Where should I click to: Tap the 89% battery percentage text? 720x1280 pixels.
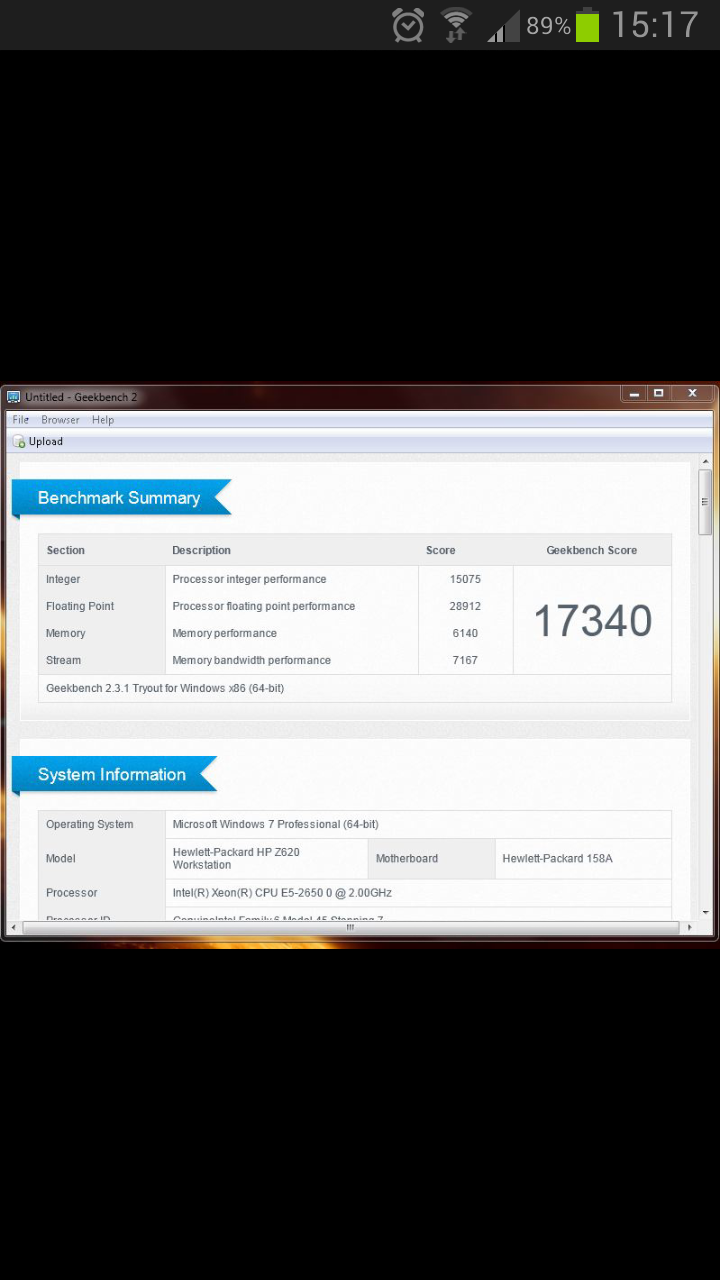click(548, 26)
